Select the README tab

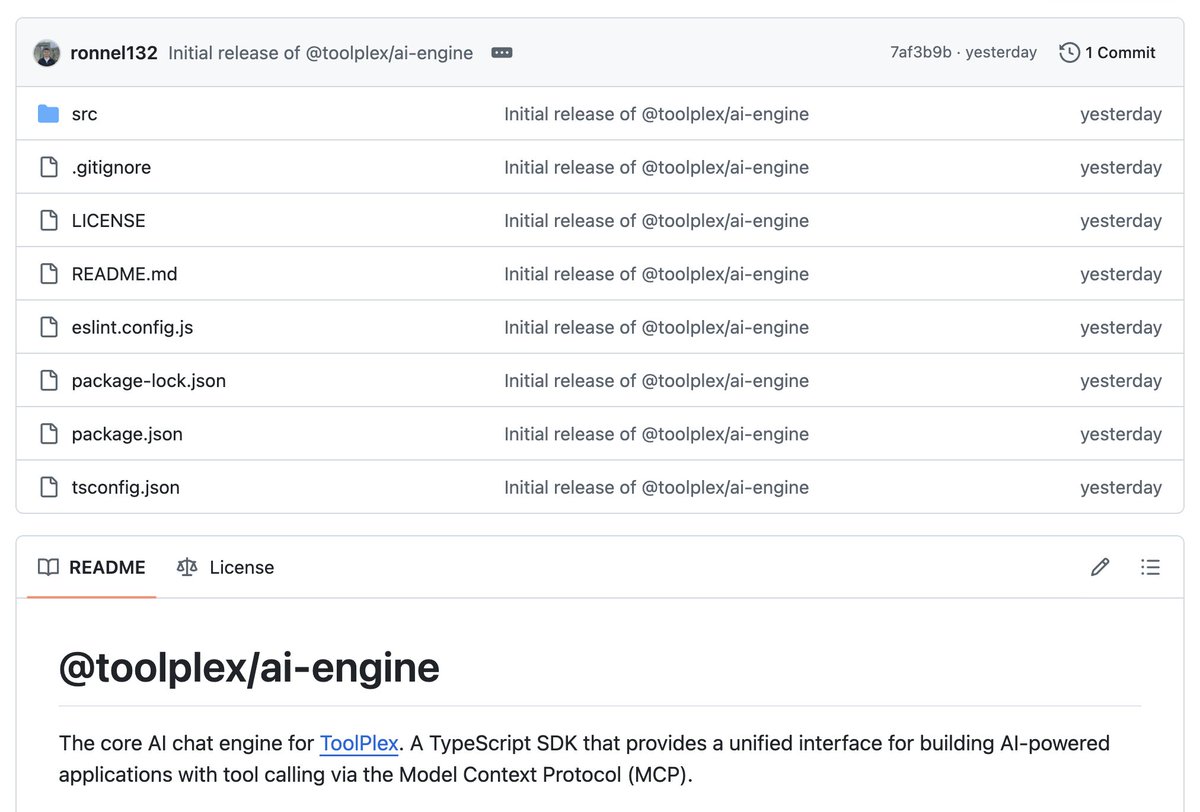point(91,567)
